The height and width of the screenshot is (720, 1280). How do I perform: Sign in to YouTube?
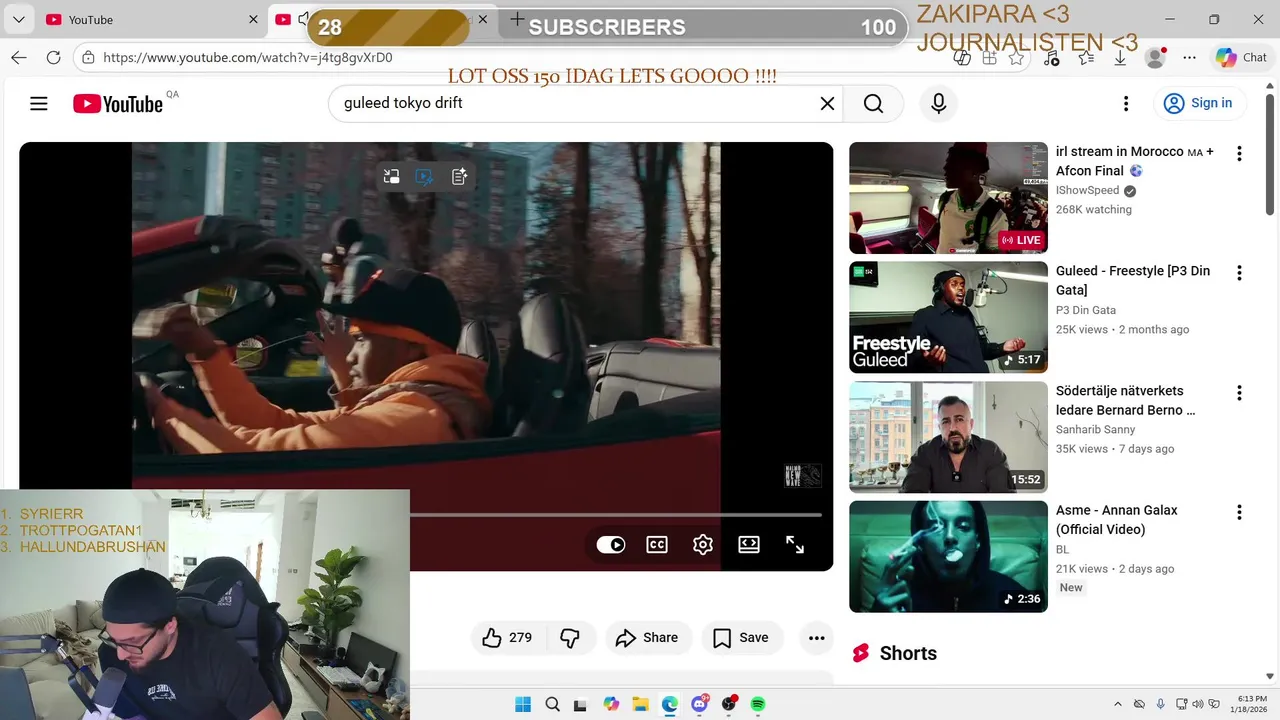1198,103
